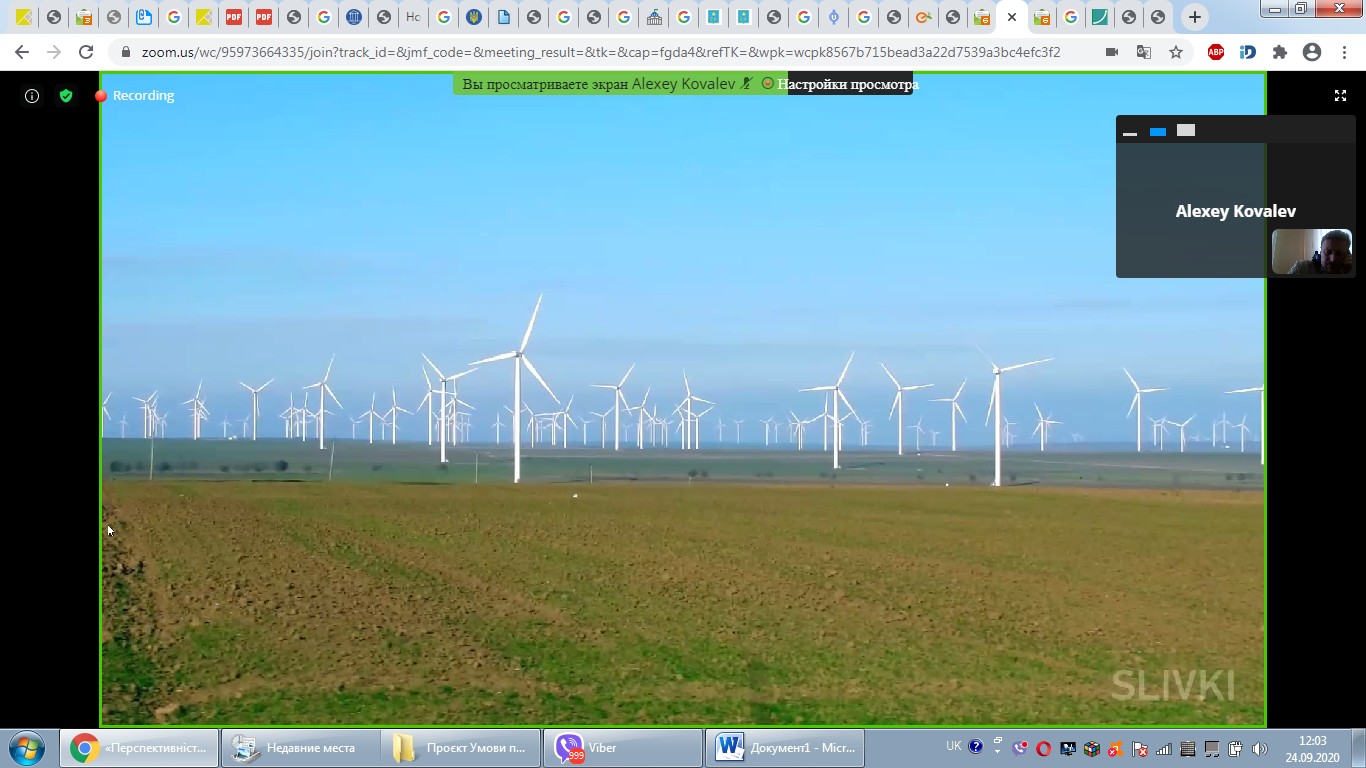Click the camera indicator in address bar
Image resolution: width=1366 pixels, height=768 pixels.
tap(1112, 52)
